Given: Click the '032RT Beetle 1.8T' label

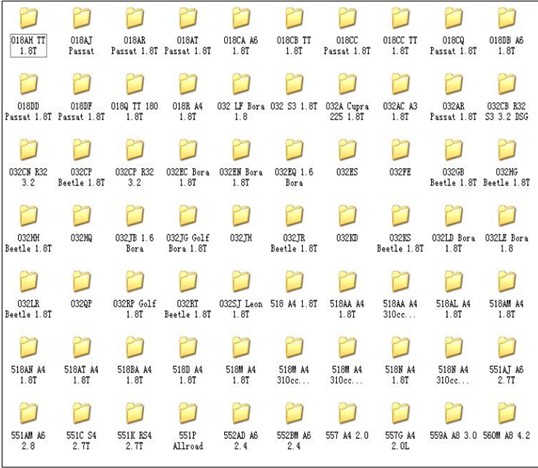Looking at the screenshot, I should [188, 309].
